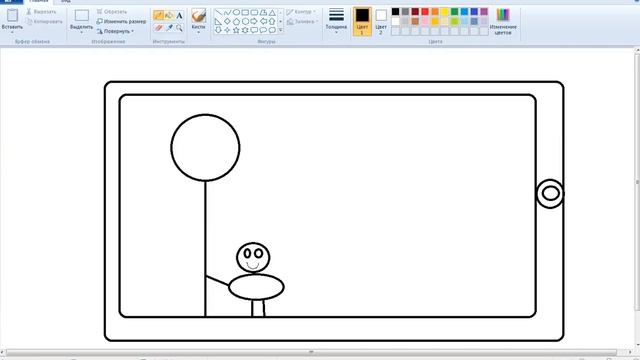Viewport: 640px width, 360px height.
Task: Choose the Four-point star shape
Action: [x=227, y=30]
